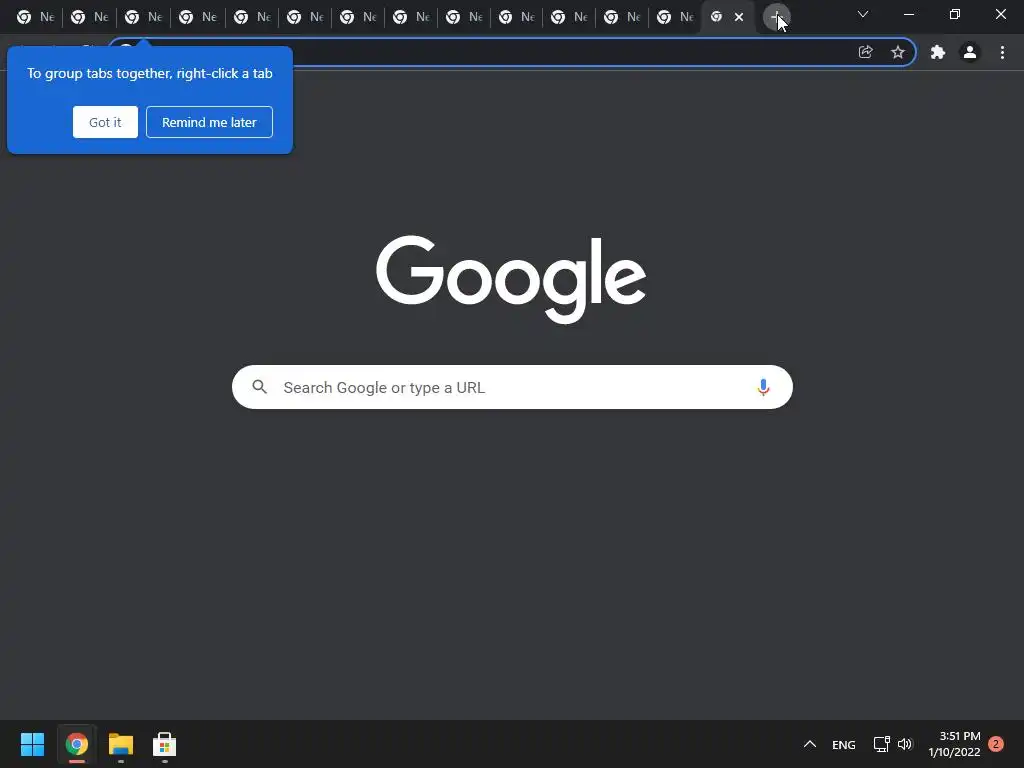Open the Extensions puzzle icon
The image size is (1024, 768).
point(938,52)
